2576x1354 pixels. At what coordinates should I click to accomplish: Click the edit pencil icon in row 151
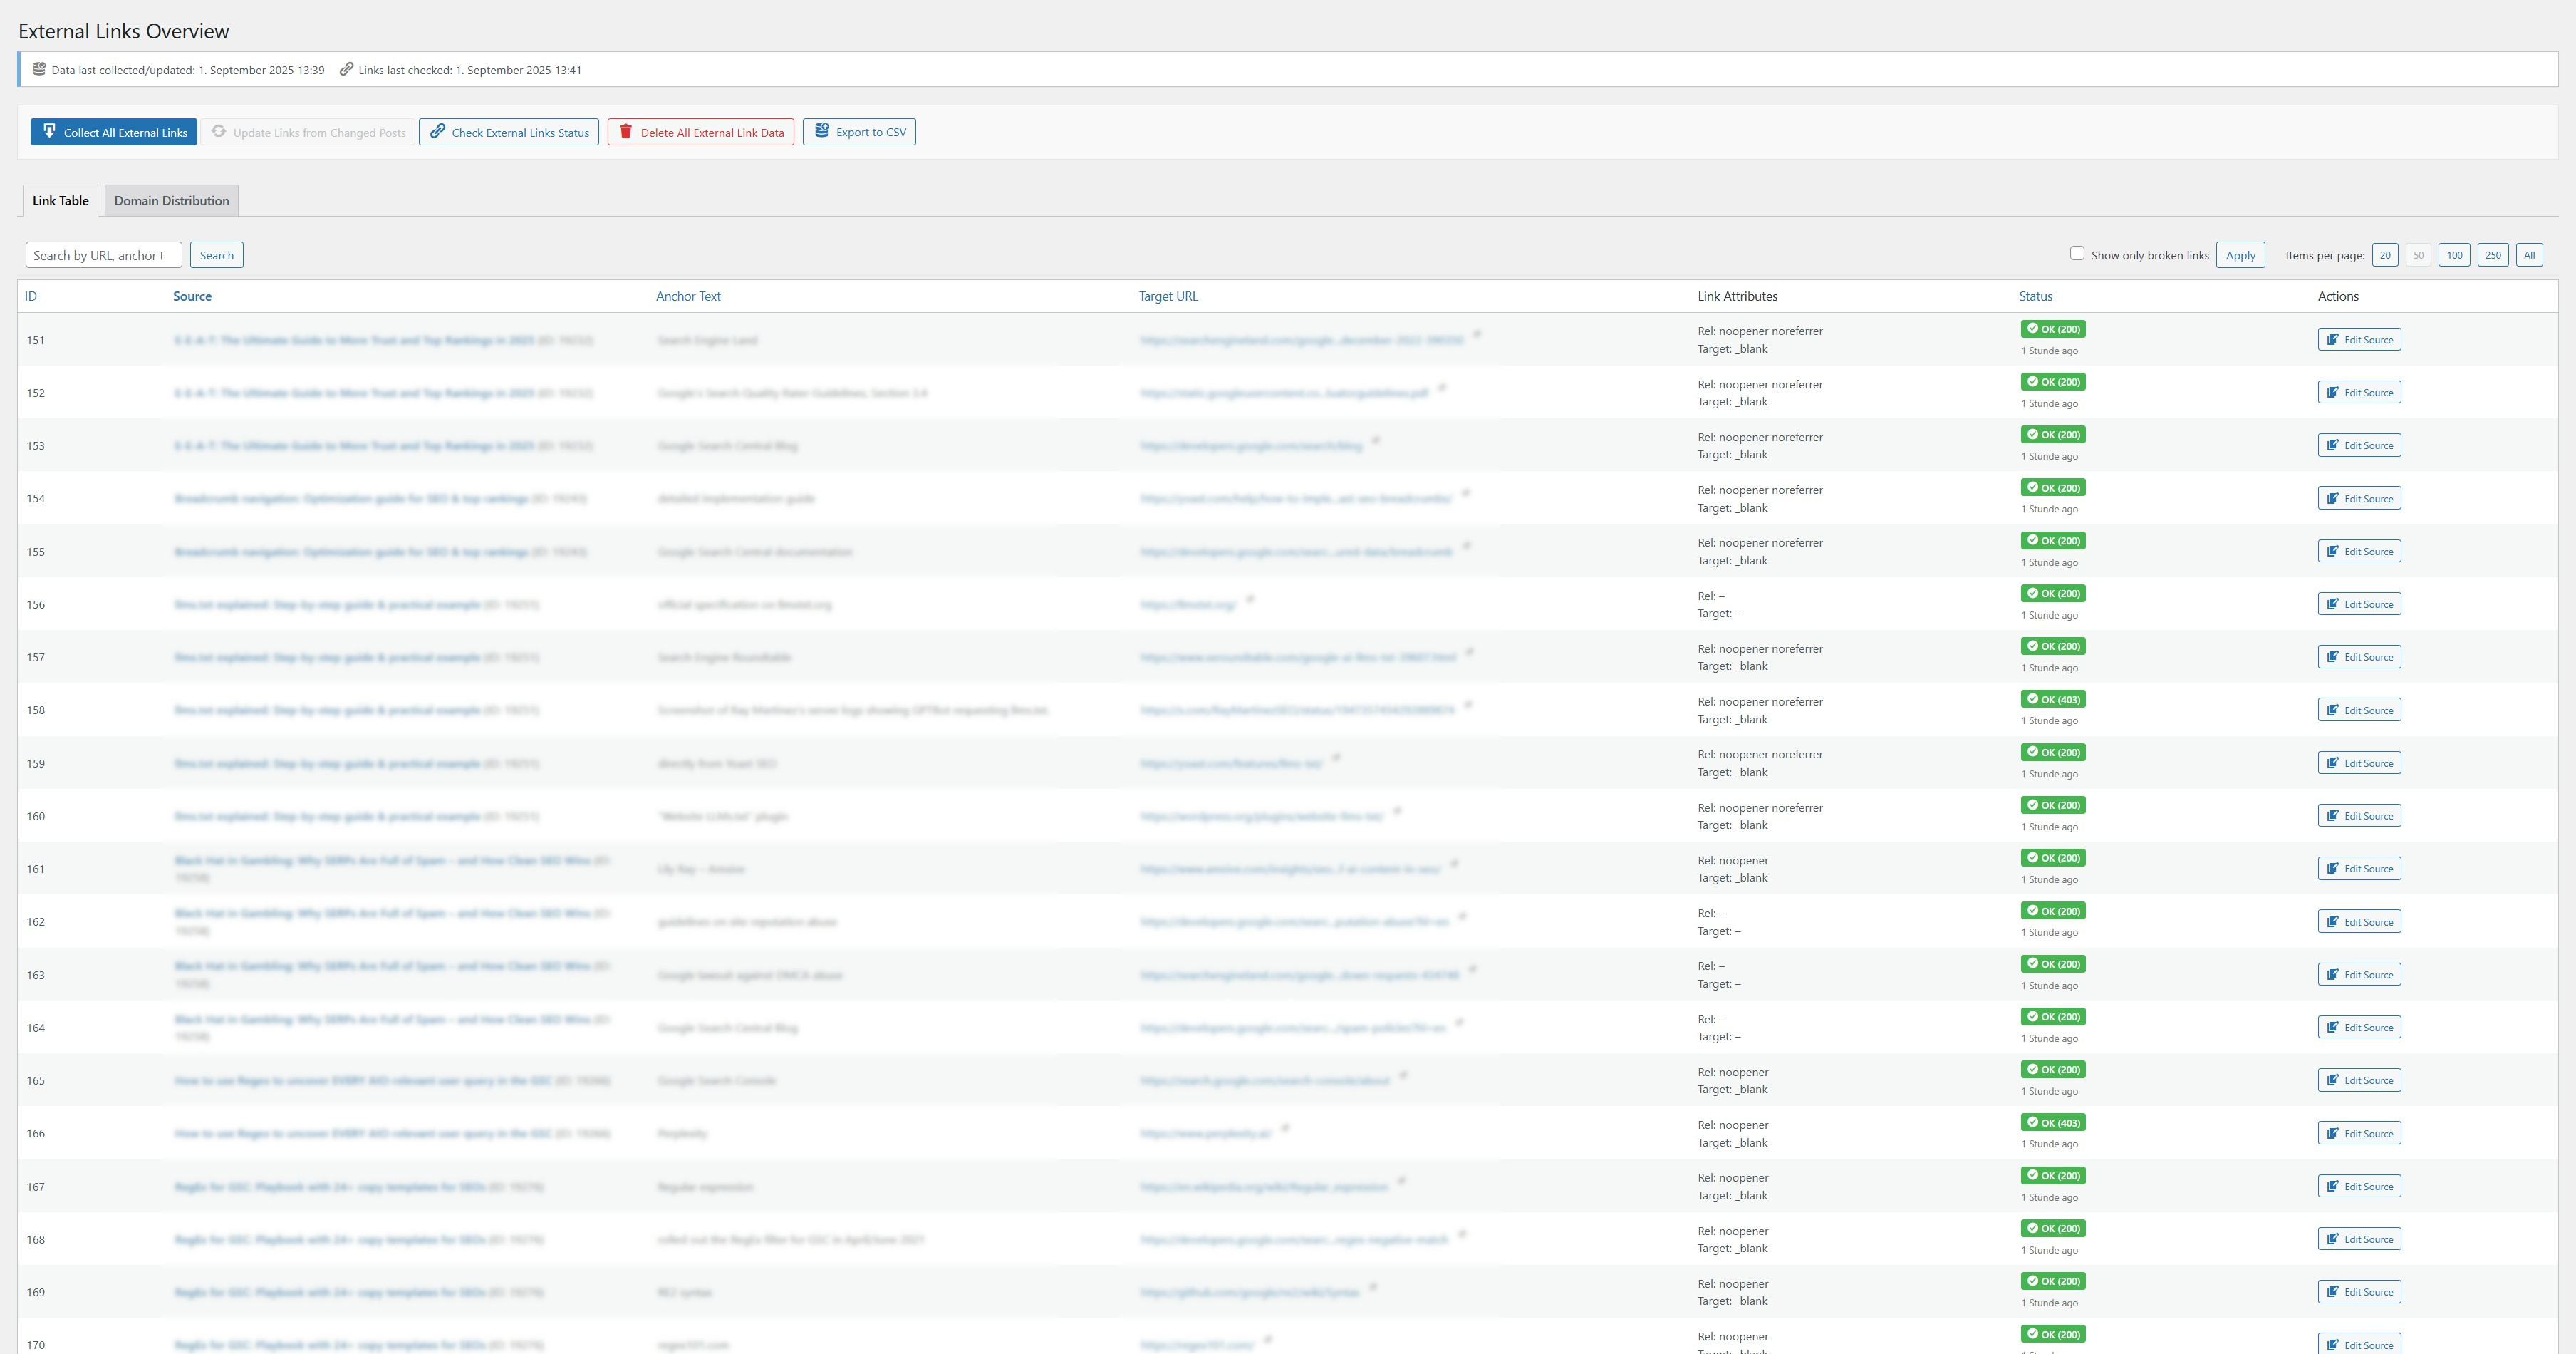pyautogui.click(x=2332, y=340)
